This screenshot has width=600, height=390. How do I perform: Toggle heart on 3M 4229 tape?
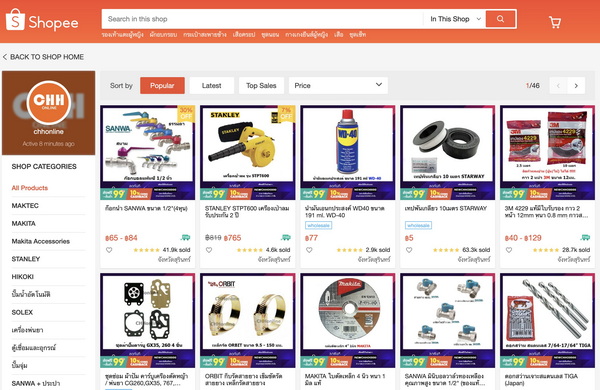tap(509, 250)
